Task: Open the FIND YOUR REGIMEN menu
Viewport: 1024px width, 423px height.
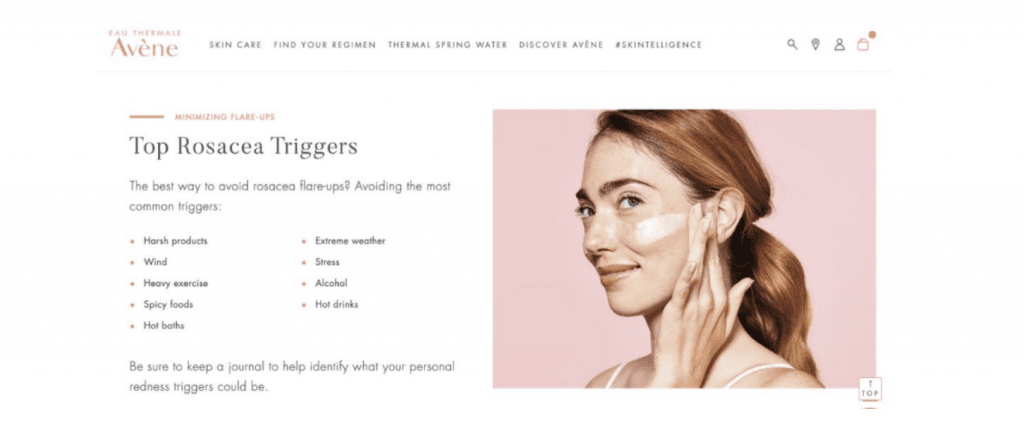Action: coord(325,45)
